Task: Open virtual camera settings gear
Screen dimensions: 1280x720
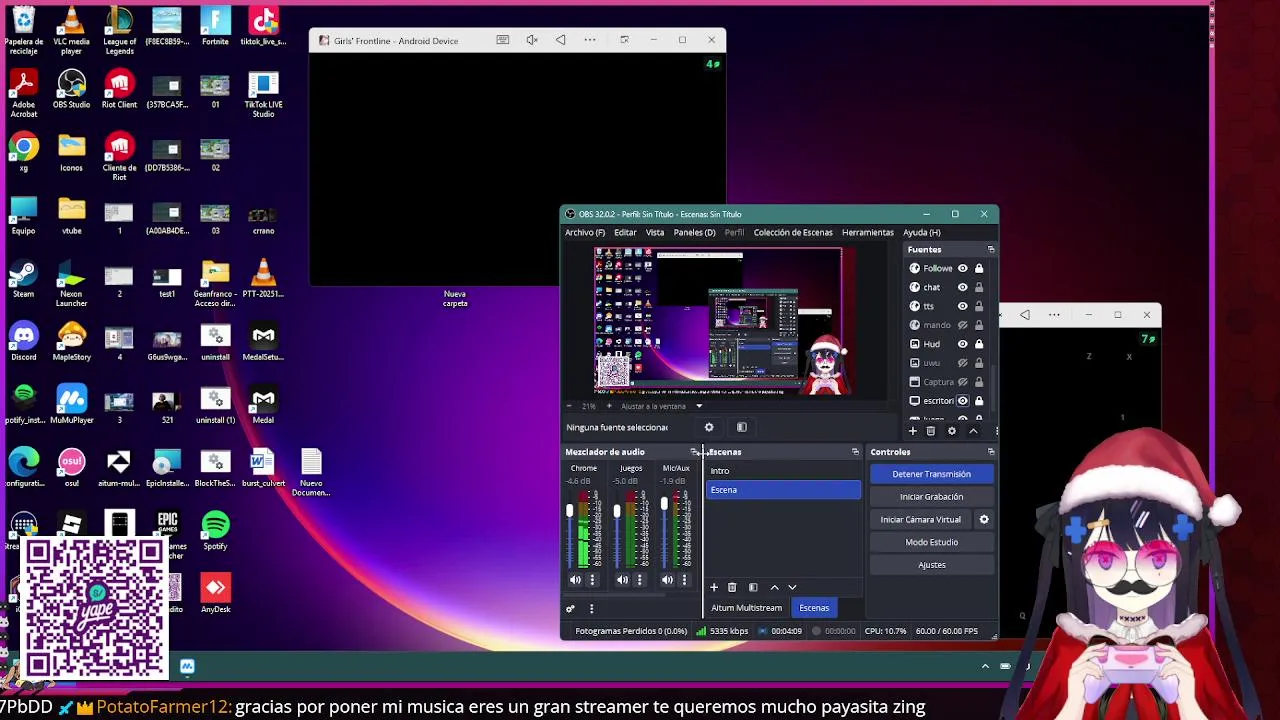Action: click(x=984, y=520)
